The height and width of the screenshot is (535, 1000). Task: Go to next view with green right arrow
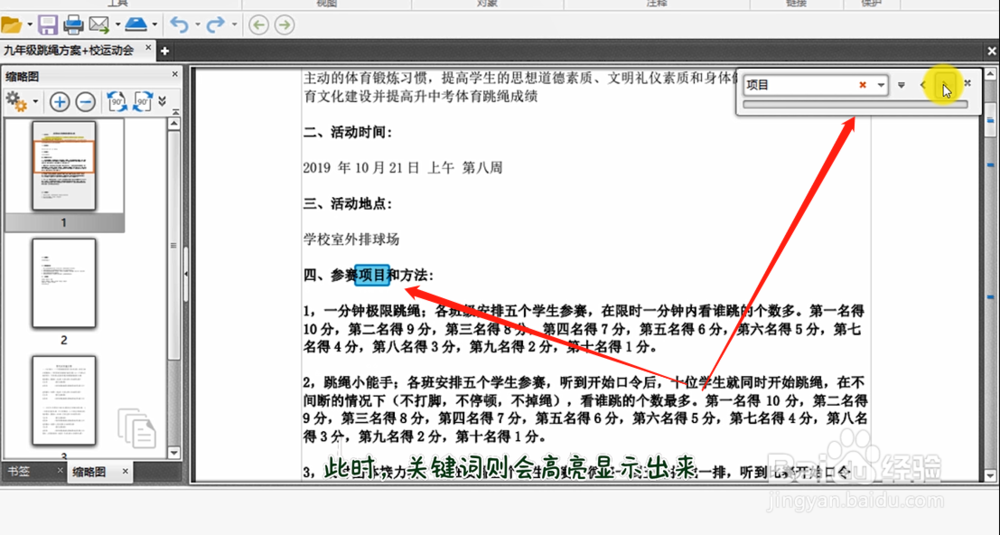[284, 25]
